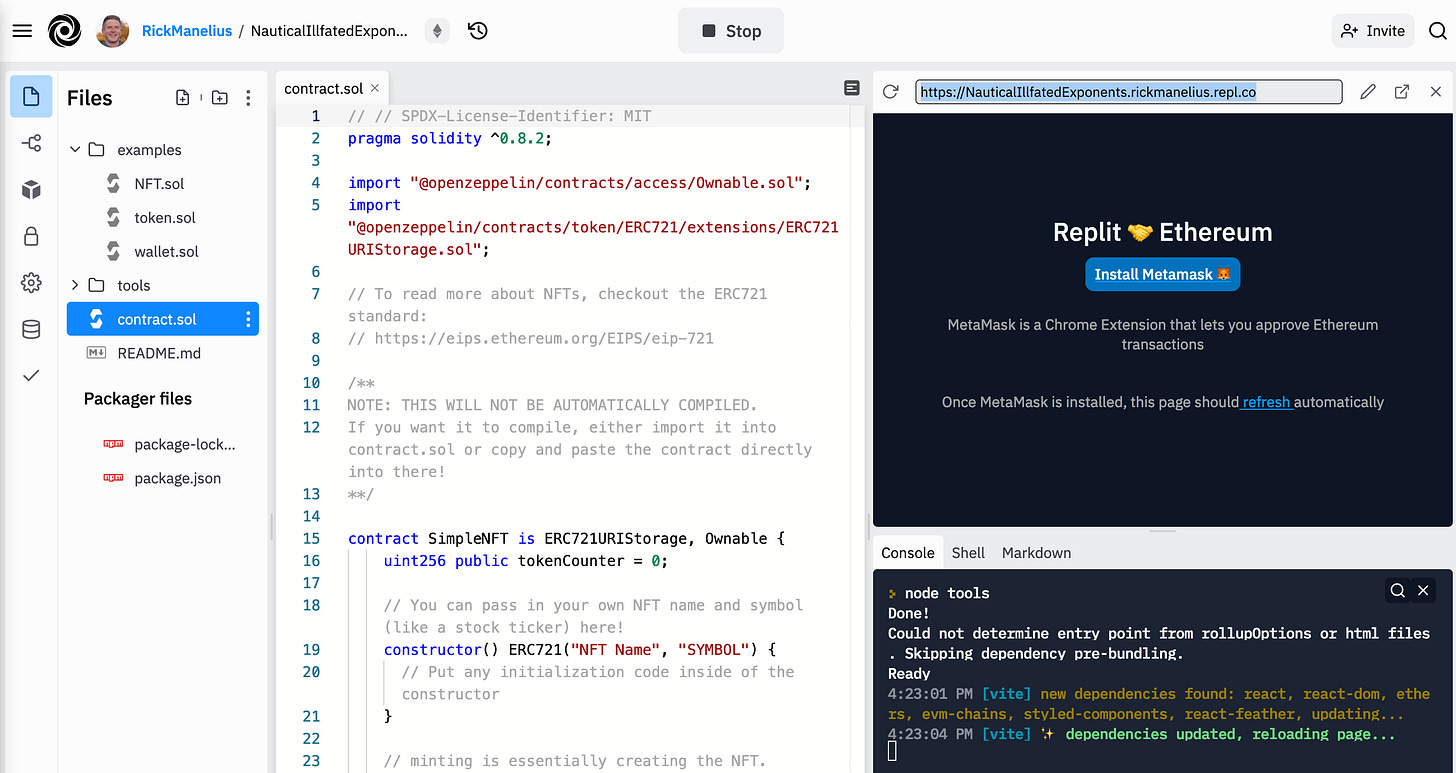This screenshot has width=1456, height=773.
Task: Click NauticalIllfatedExpon... repl name
Action: [x=329, y=31]
